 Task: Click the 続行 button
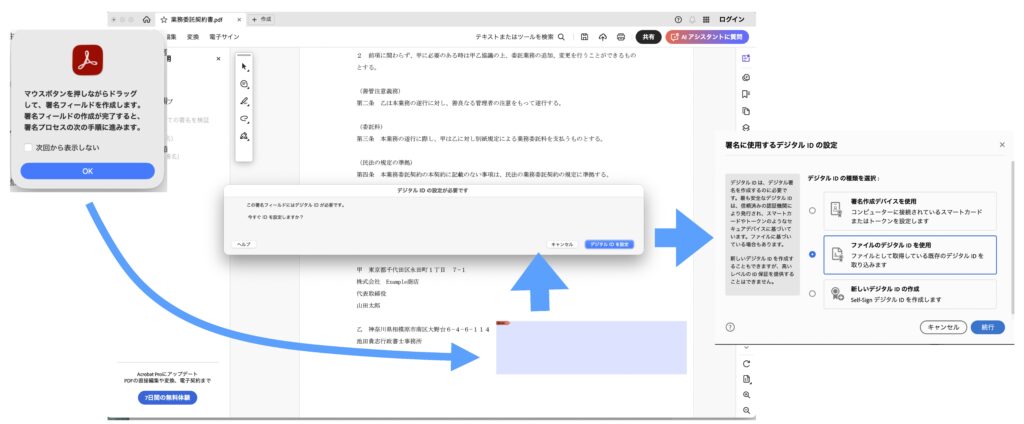tap(987, 327)
